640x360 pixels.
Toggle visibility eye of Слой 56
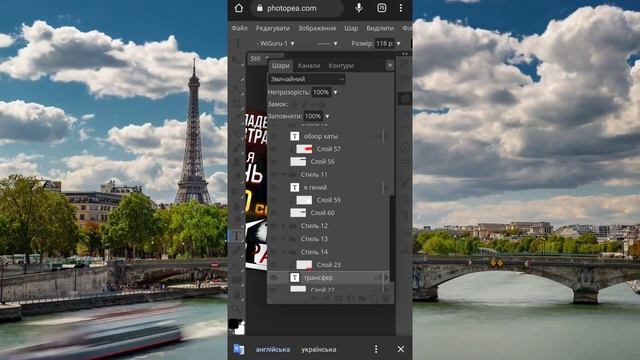274,162
